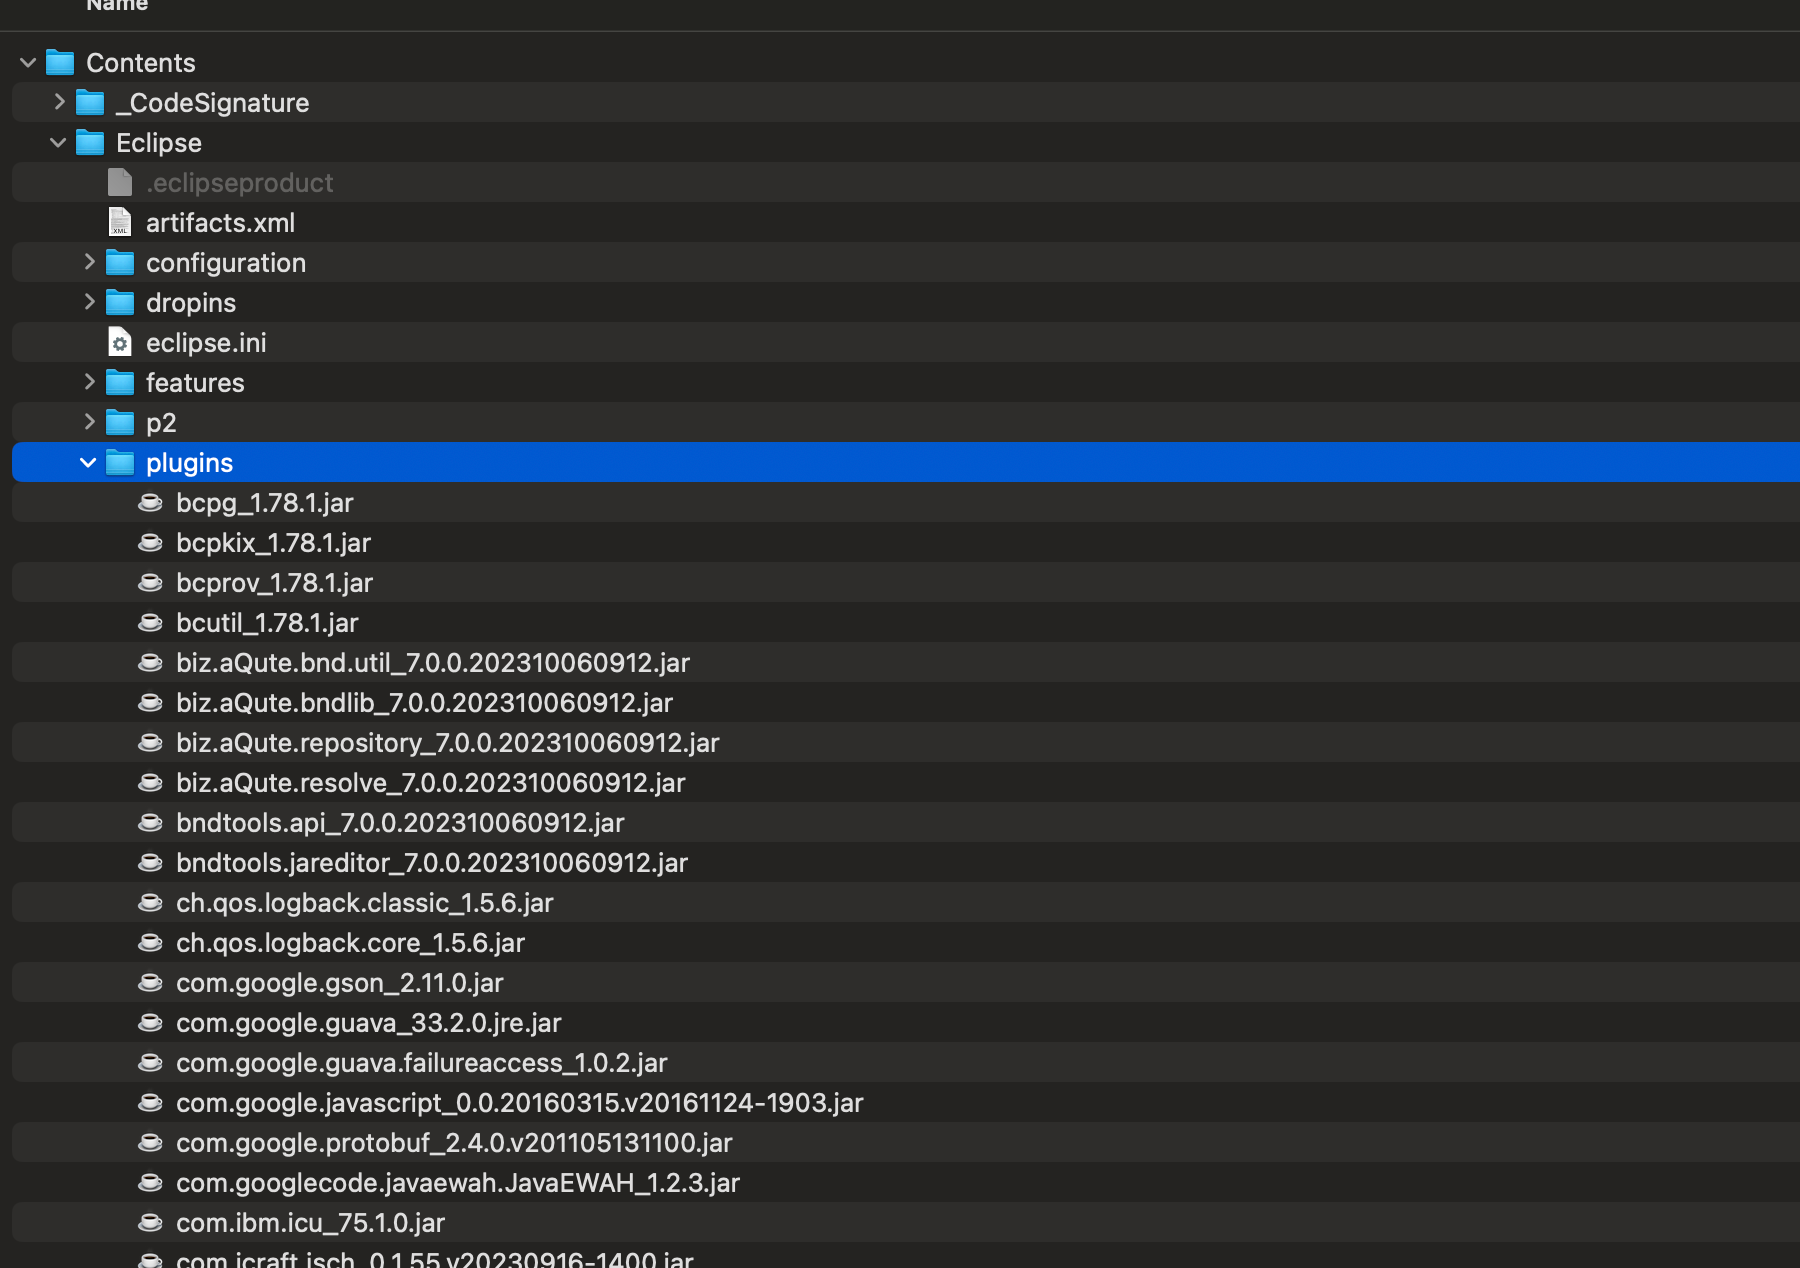Image resolution: width=1800 pixels, height=1268 pixels.
Task: Click the bndtools.jareditor jar icon
Action: [x=150, y=862]
